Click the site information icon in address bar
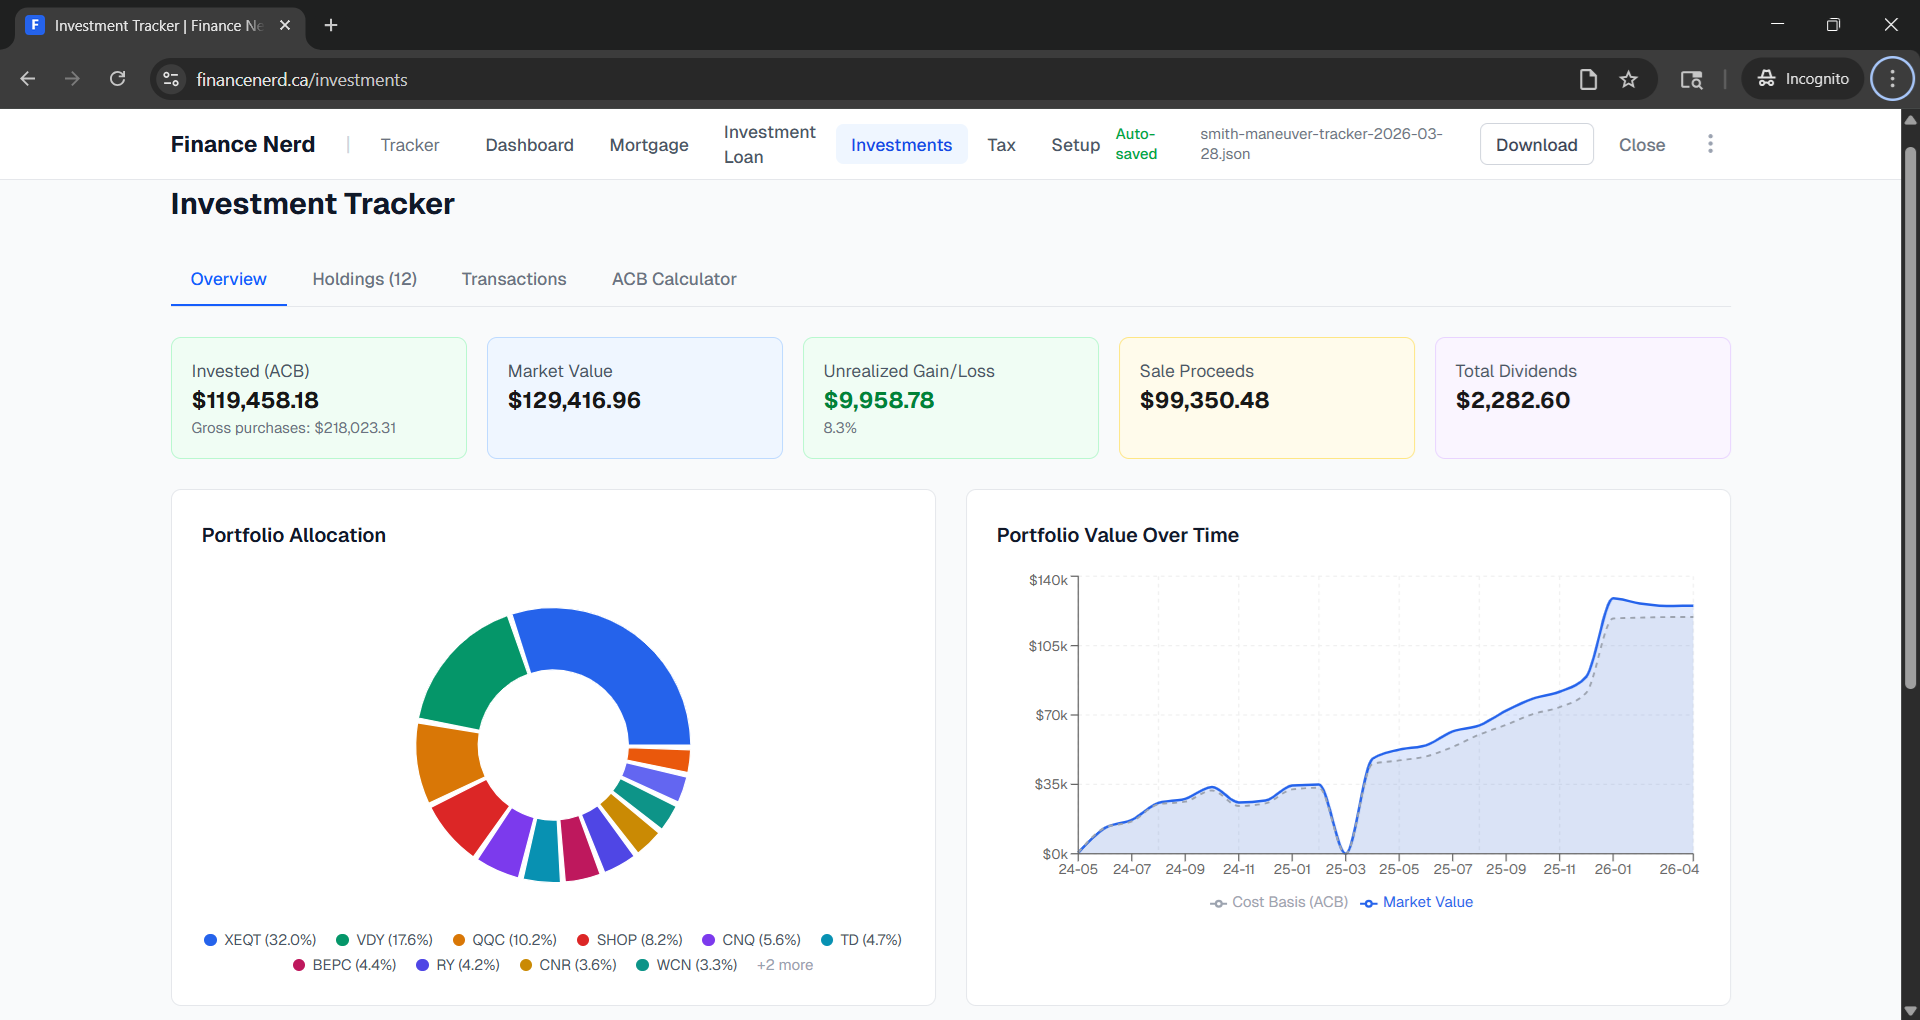 tap(170, 79)
